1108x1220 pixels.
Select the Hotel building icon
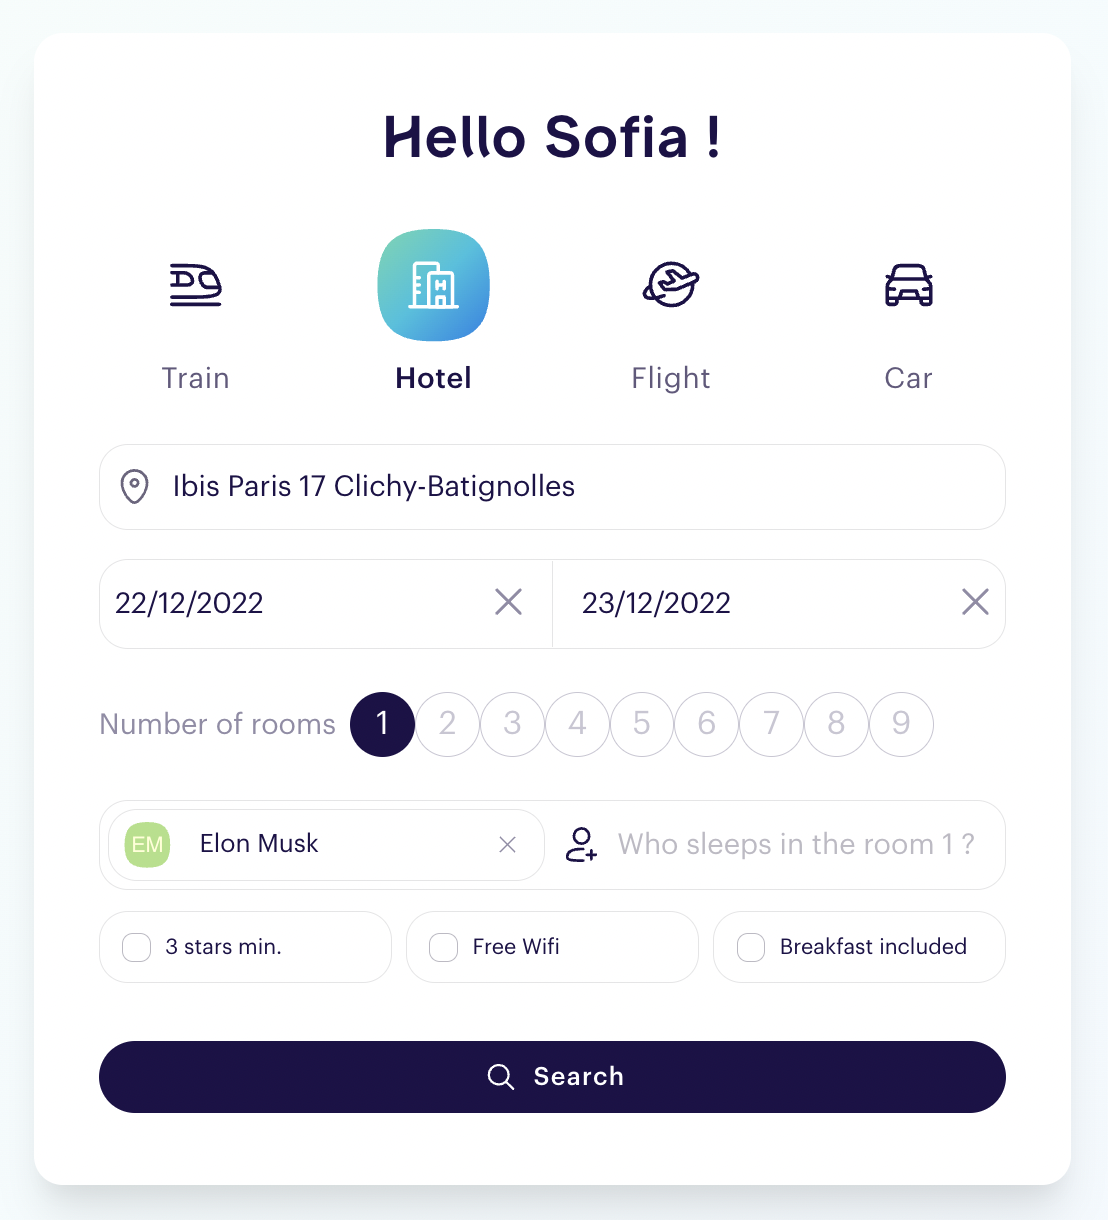pyautogui.click(x=433, y=285)
